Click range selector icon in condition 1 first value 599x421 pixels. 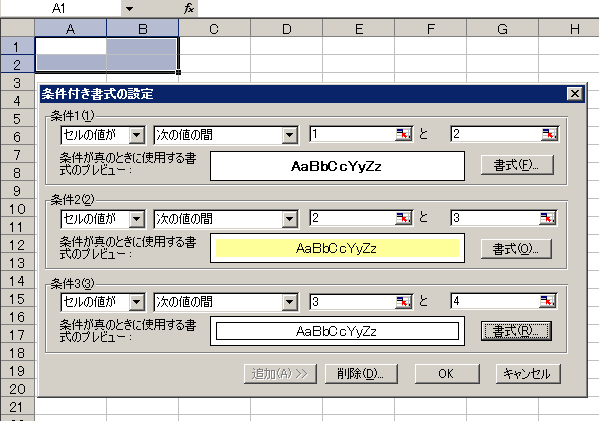click(403, 134)
